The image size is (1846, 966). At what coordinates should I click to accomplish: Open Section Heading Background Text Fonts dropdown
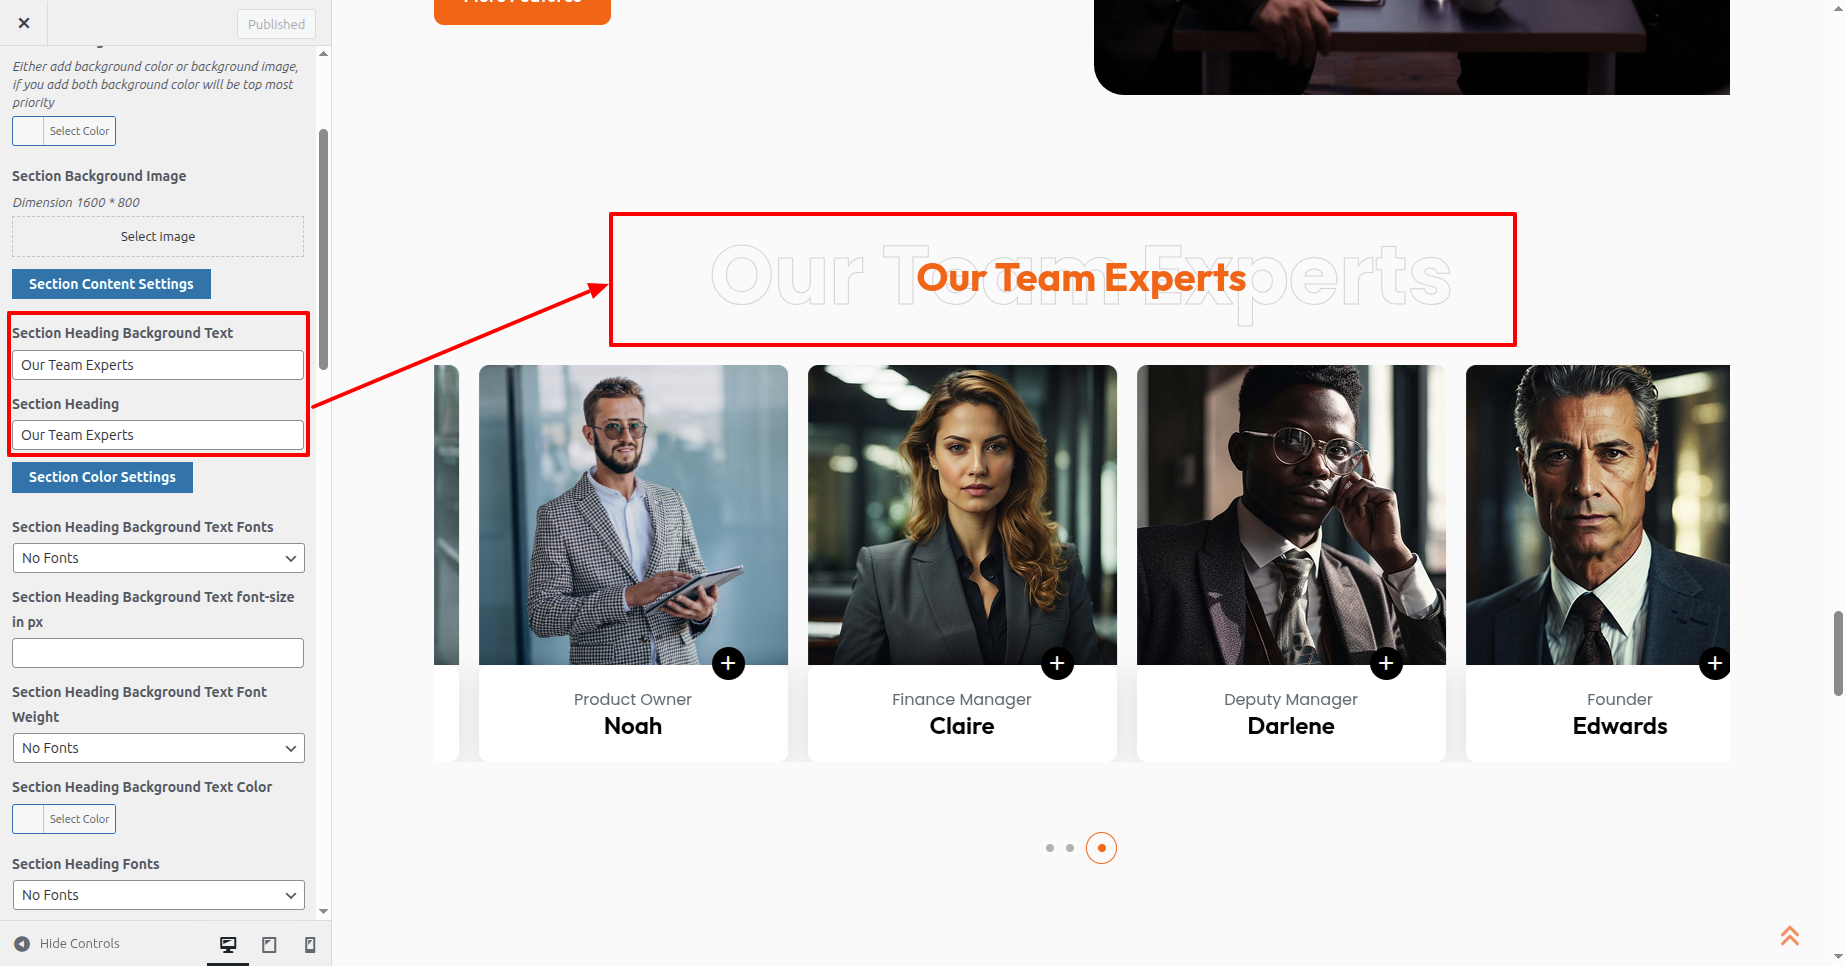(x=158, y=558)
